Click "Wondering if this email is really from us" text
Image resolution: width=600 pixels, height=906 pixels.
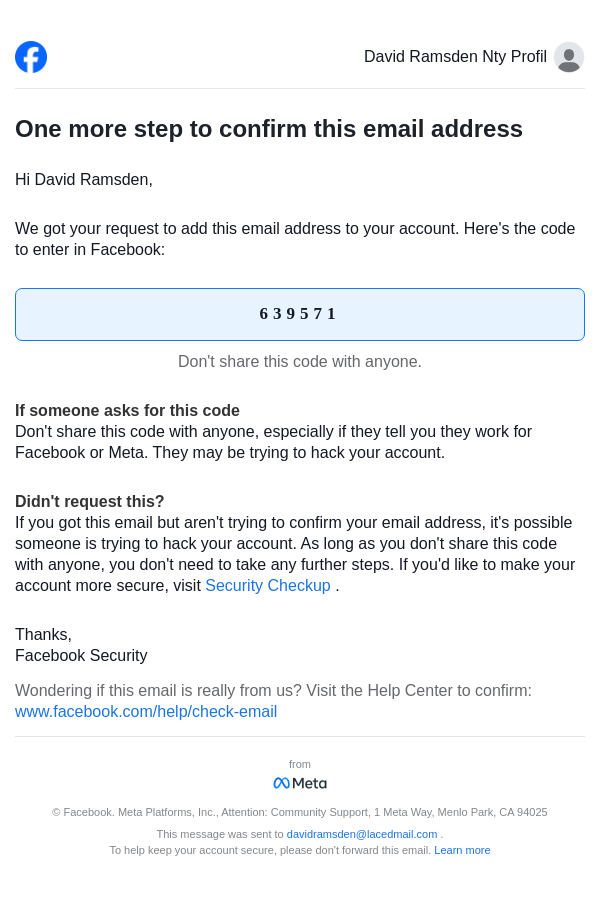[273, 691]
